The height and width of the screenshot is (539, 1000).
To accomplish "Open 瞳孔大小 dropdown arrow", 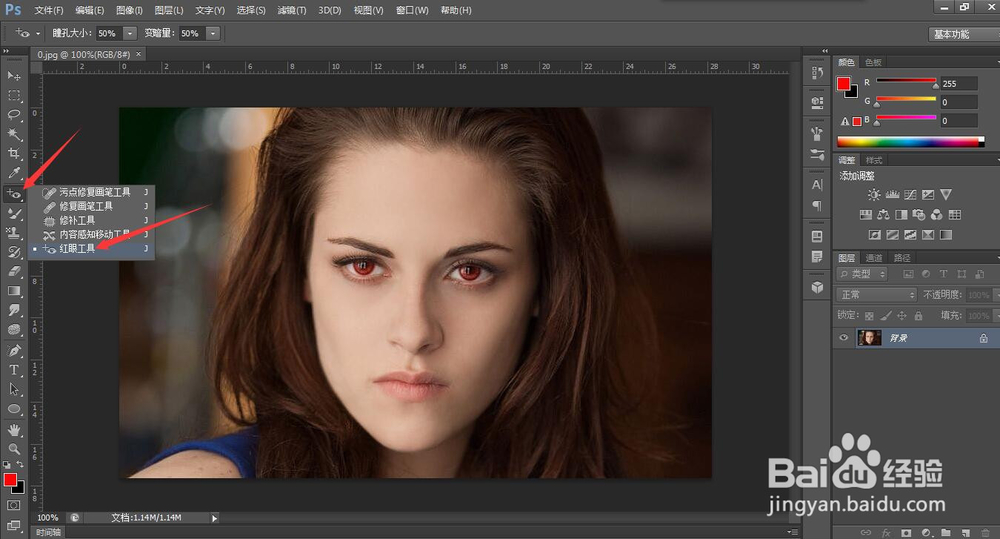I will (x=130, y=33).
